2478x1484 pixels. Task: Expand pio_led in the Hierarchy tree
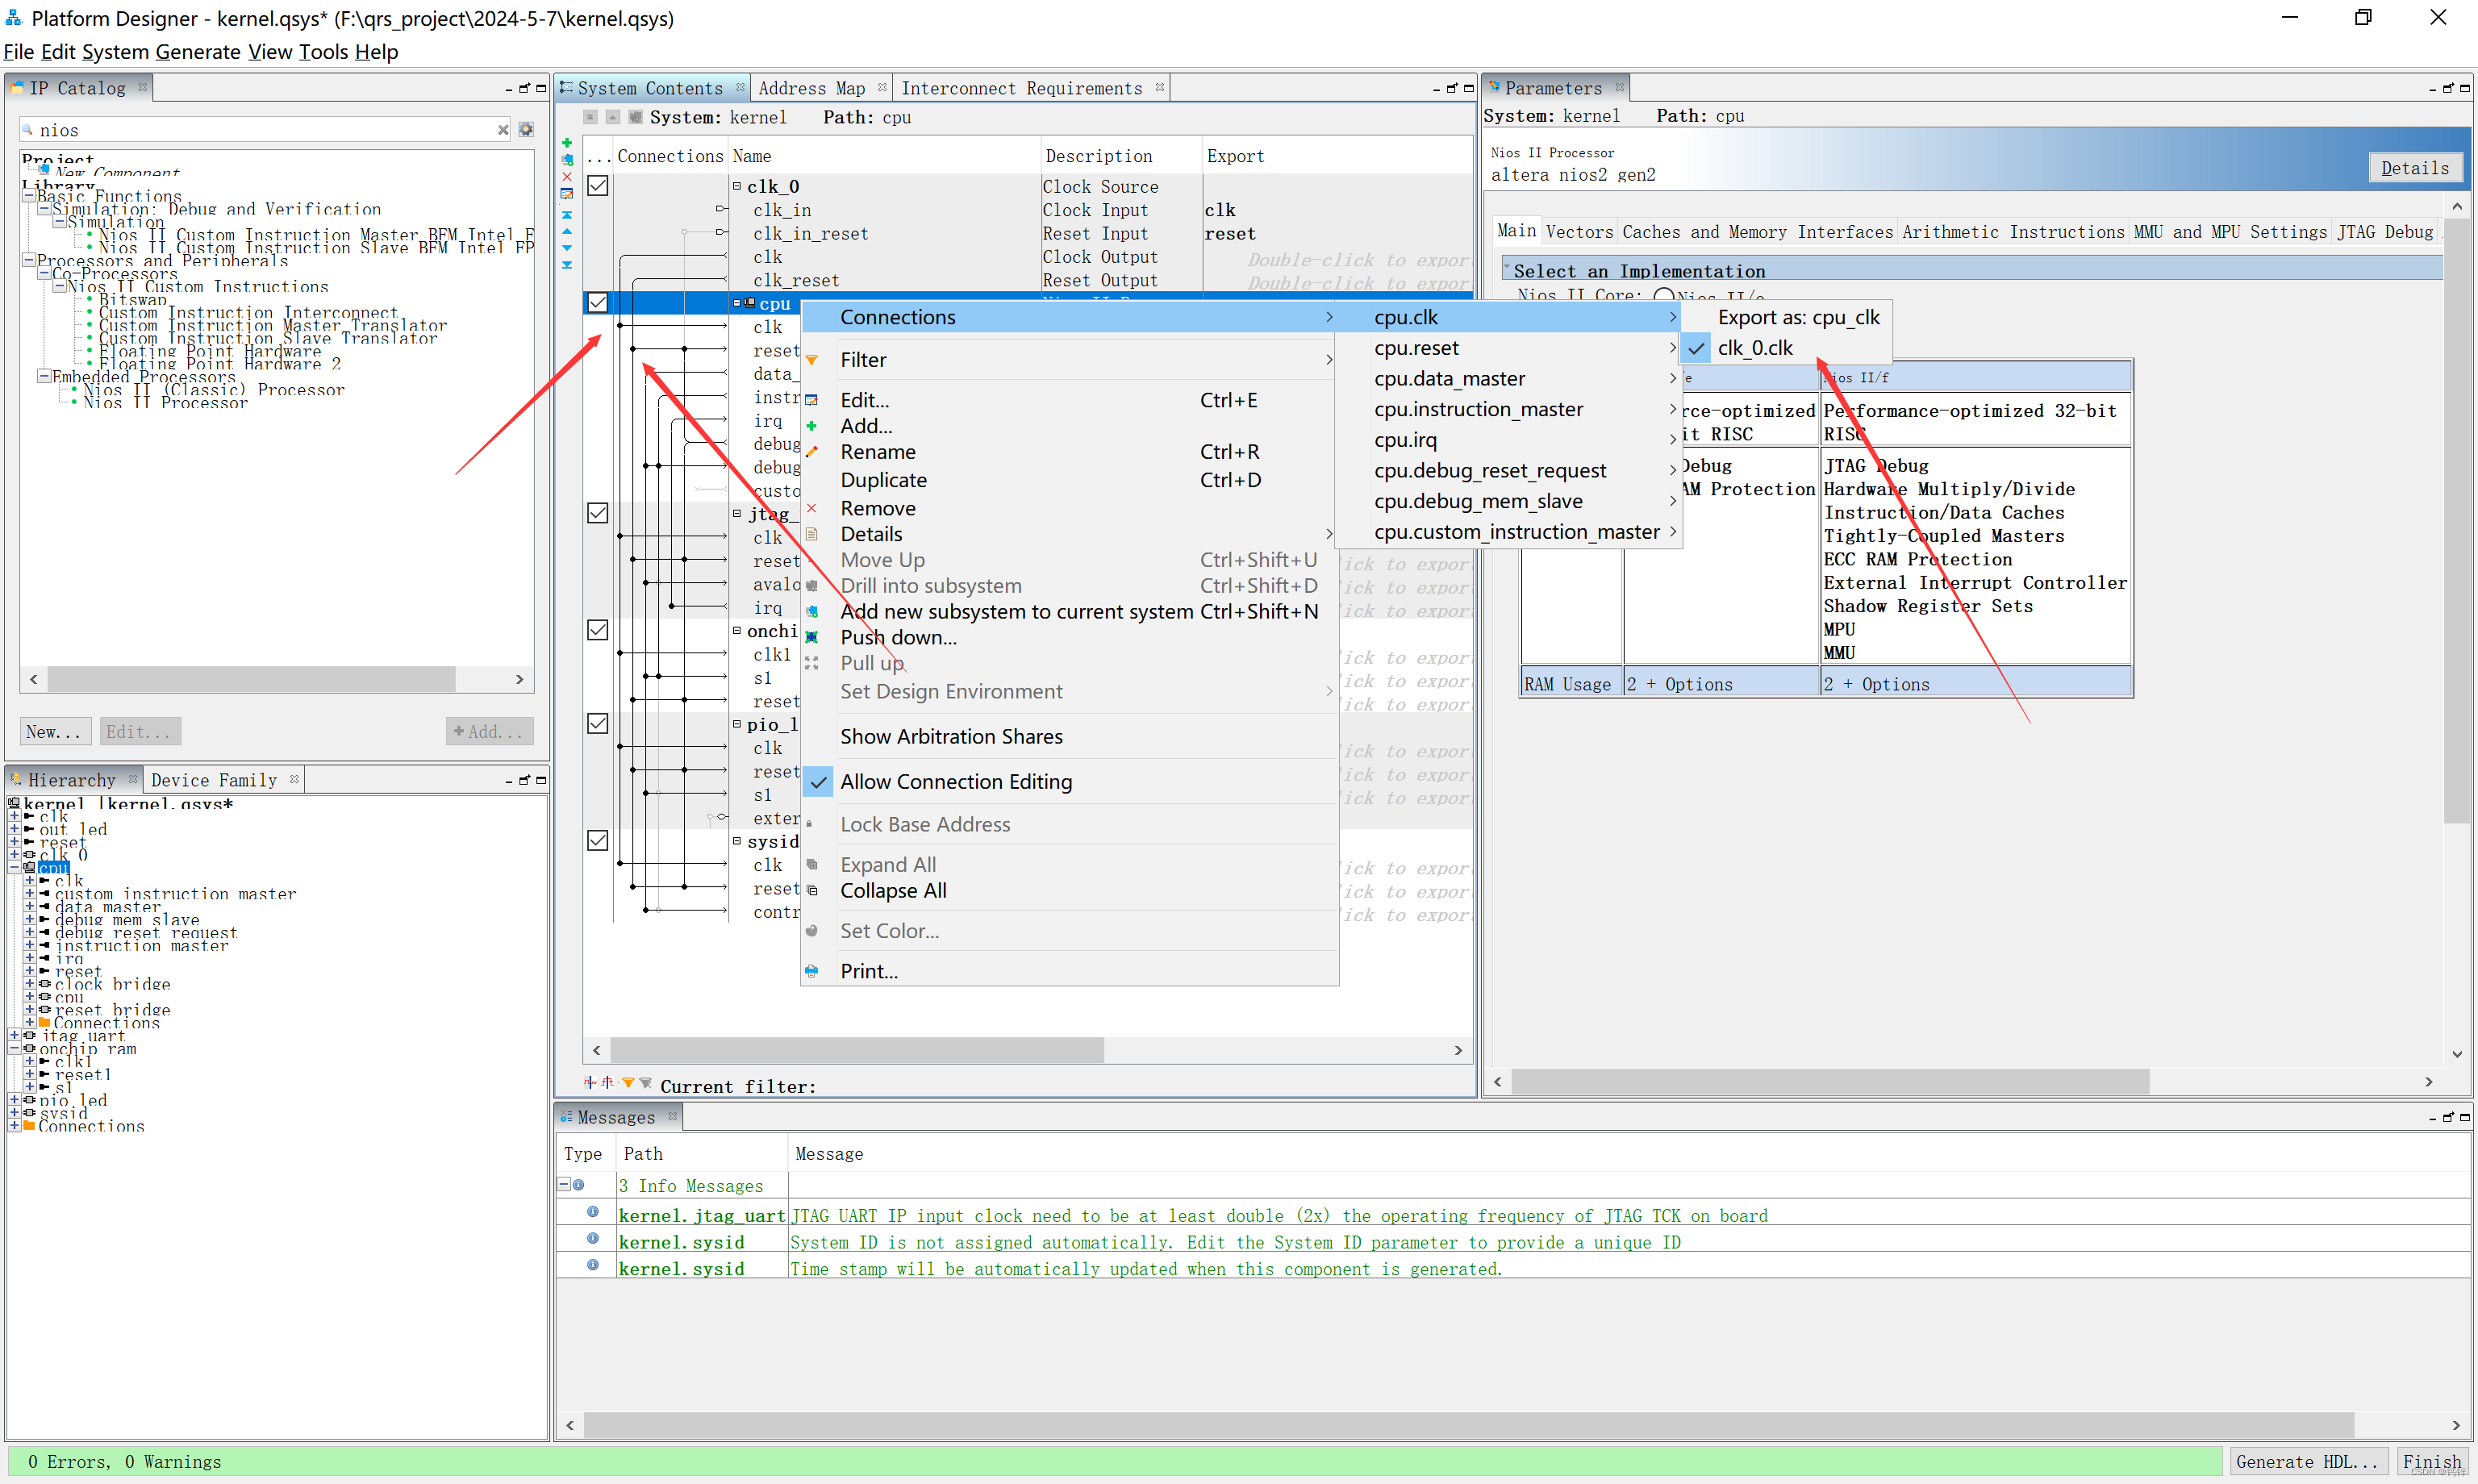pyautogui.click(x=14, y=1100)
